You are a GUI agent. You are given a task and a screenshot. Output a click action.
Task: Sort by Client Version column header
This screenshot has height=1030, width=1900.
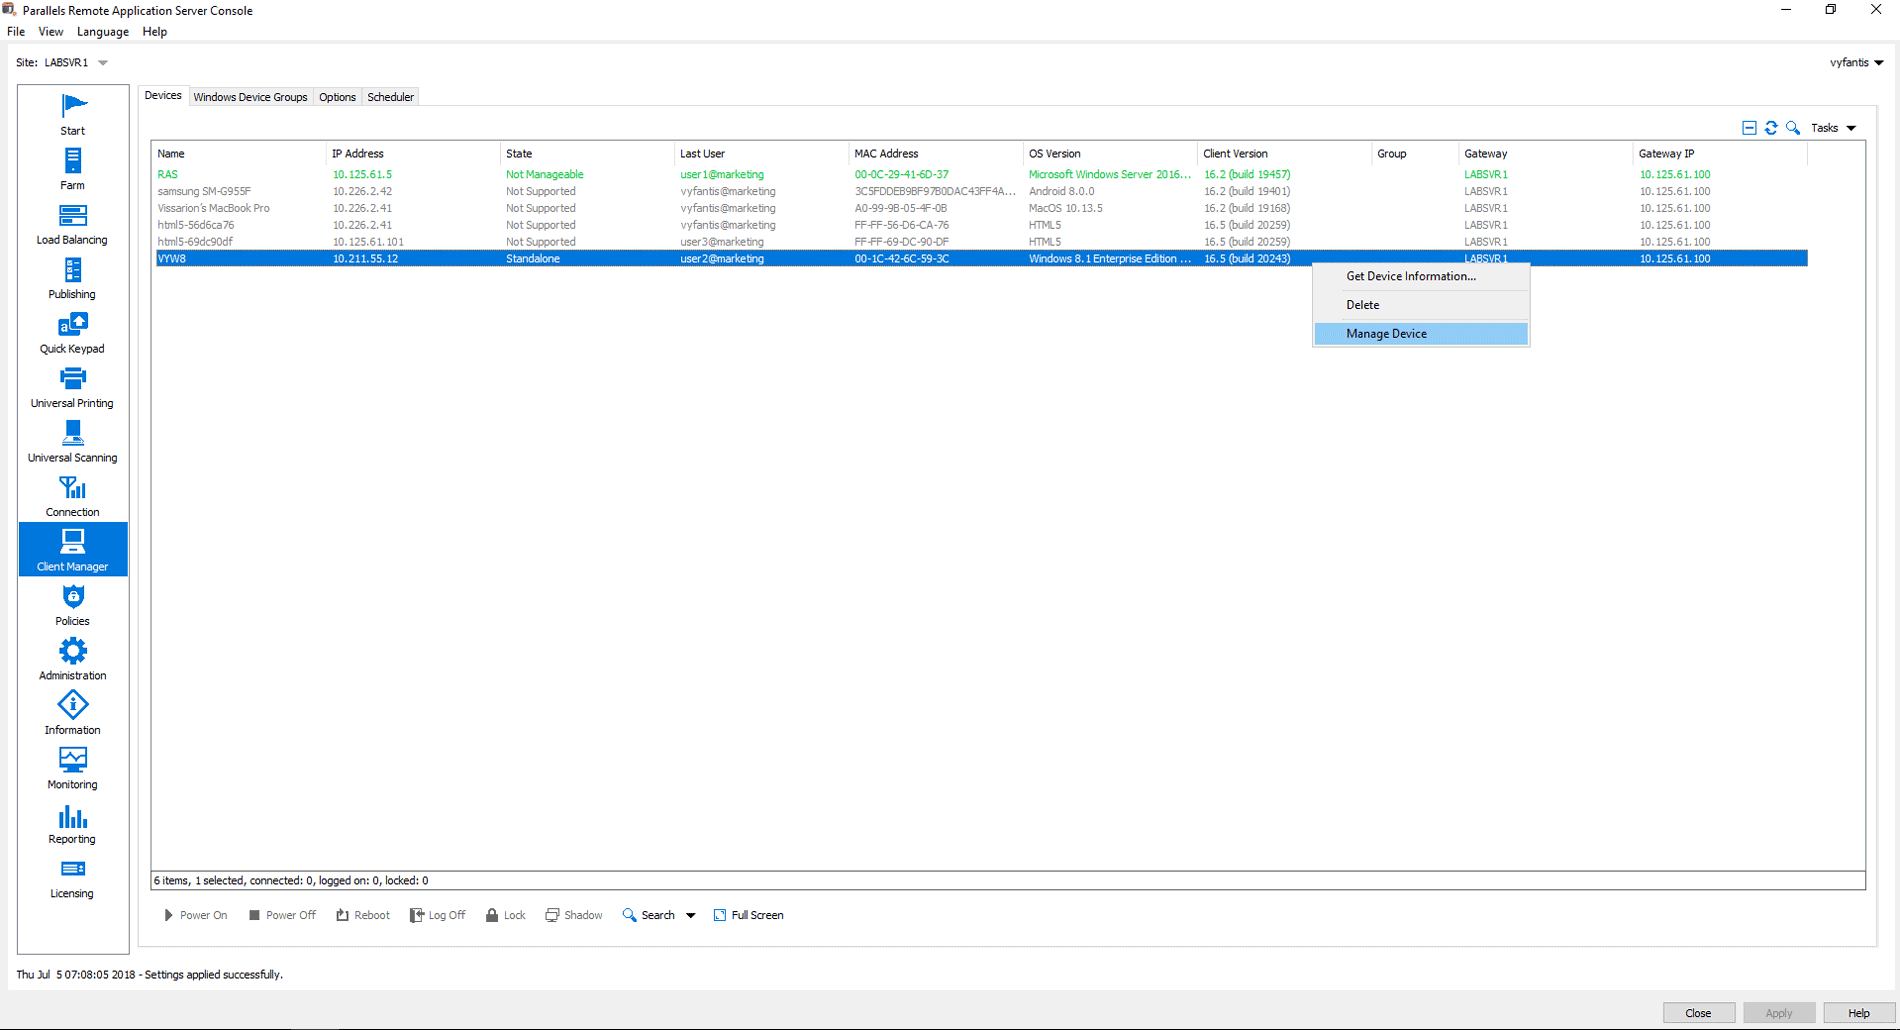[x=1284, y=154]
